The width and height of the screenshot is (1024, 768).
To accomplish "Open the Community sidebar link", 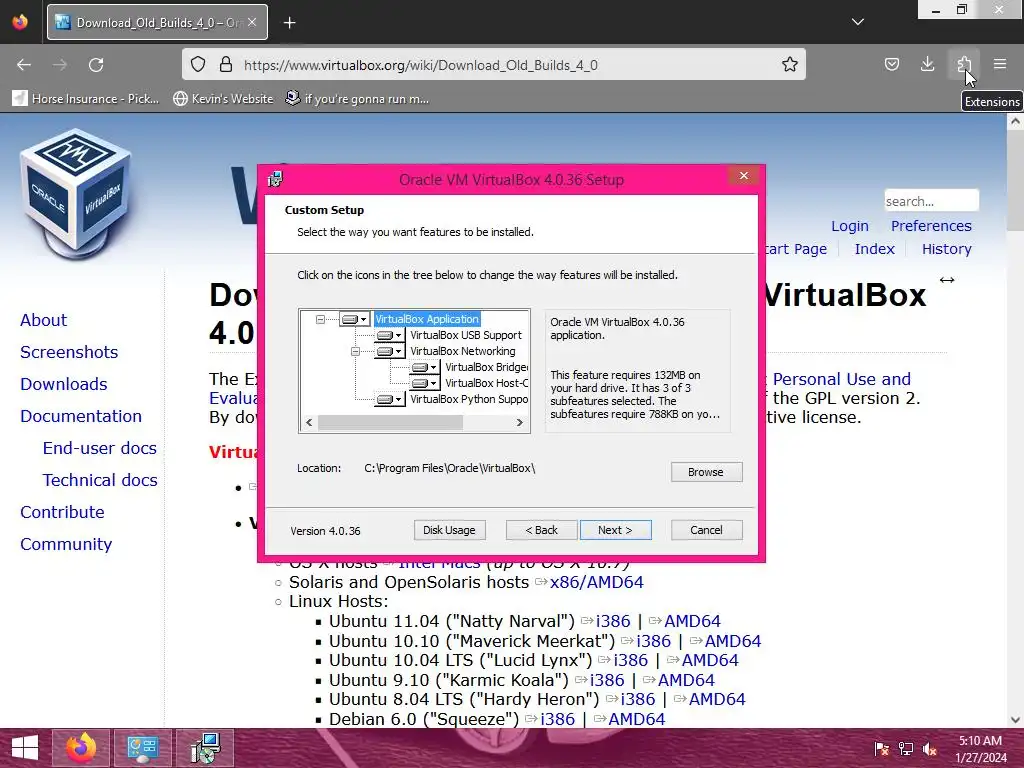I will point(66,544).
